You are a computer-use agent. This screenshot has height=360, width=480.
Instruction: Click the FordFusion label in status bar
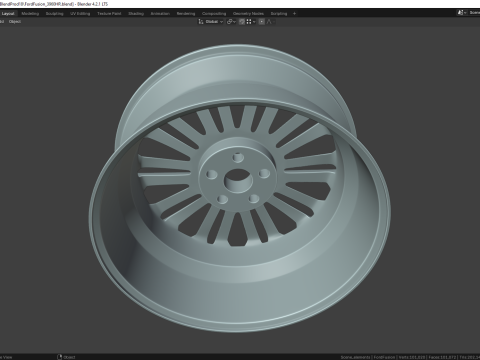384,357
